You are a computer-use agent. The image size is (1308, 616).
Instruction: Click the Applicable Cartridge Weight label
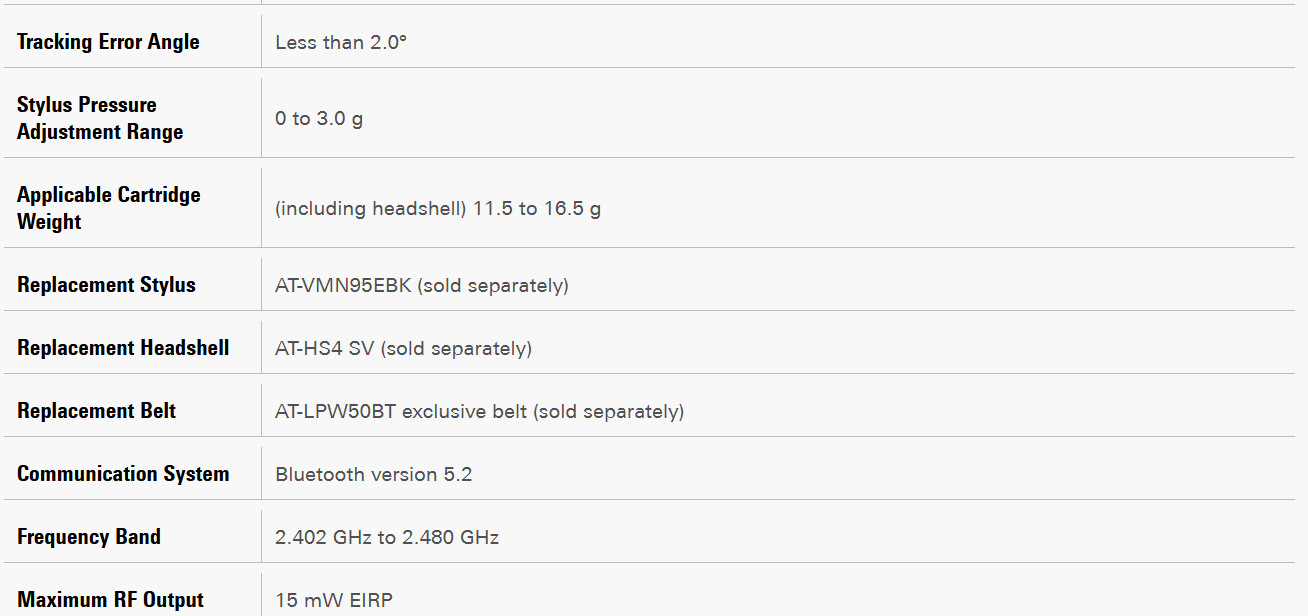pyautogui.click(x=108, y=208)
